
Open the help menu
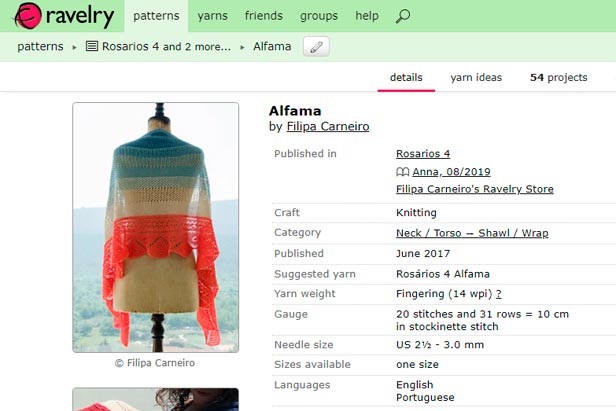(x=367, y=16)
